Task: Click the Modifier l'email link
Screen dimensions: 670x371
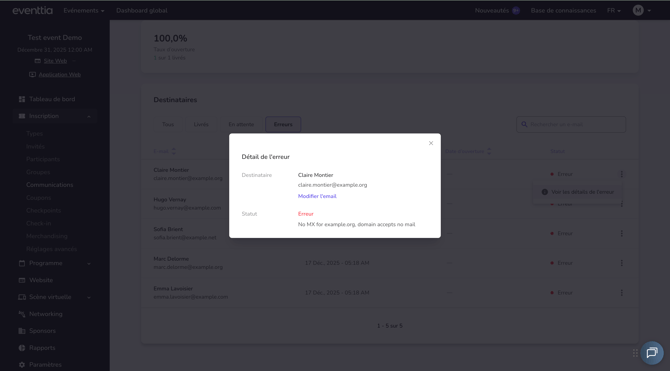Action: (x=317, y=196)
